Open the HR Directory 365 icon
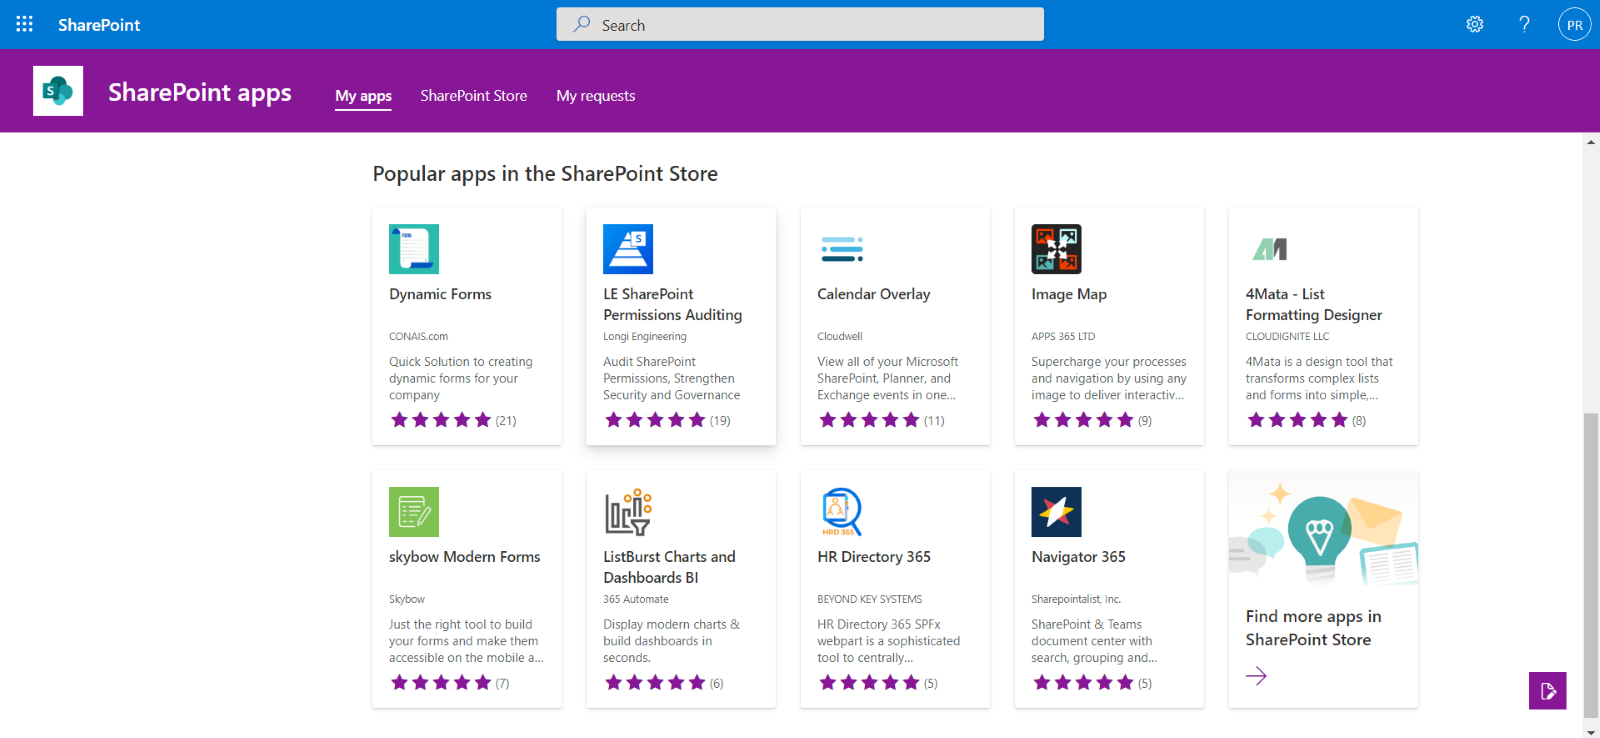Viewport: 1600px width, 738px height. coord(842,512)
